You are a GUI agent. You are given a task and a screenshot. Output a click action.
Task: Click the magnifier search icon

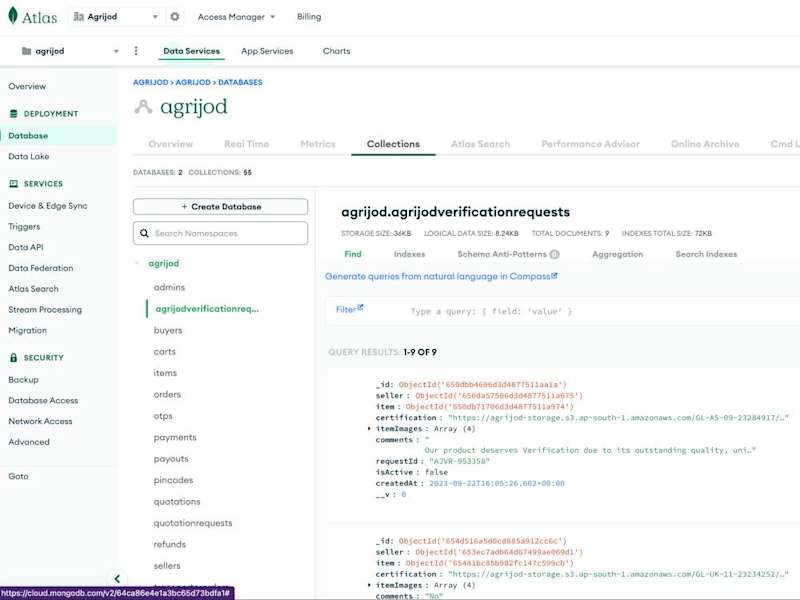(x=144, y=233)
